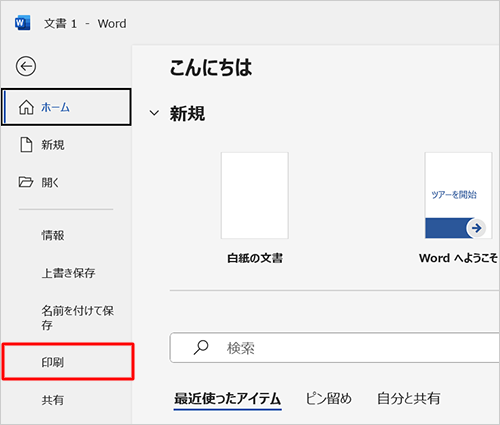This screenshot has width=500, height=425.
Task: Click the house icon beside ホーム
Action: [26, 107]
